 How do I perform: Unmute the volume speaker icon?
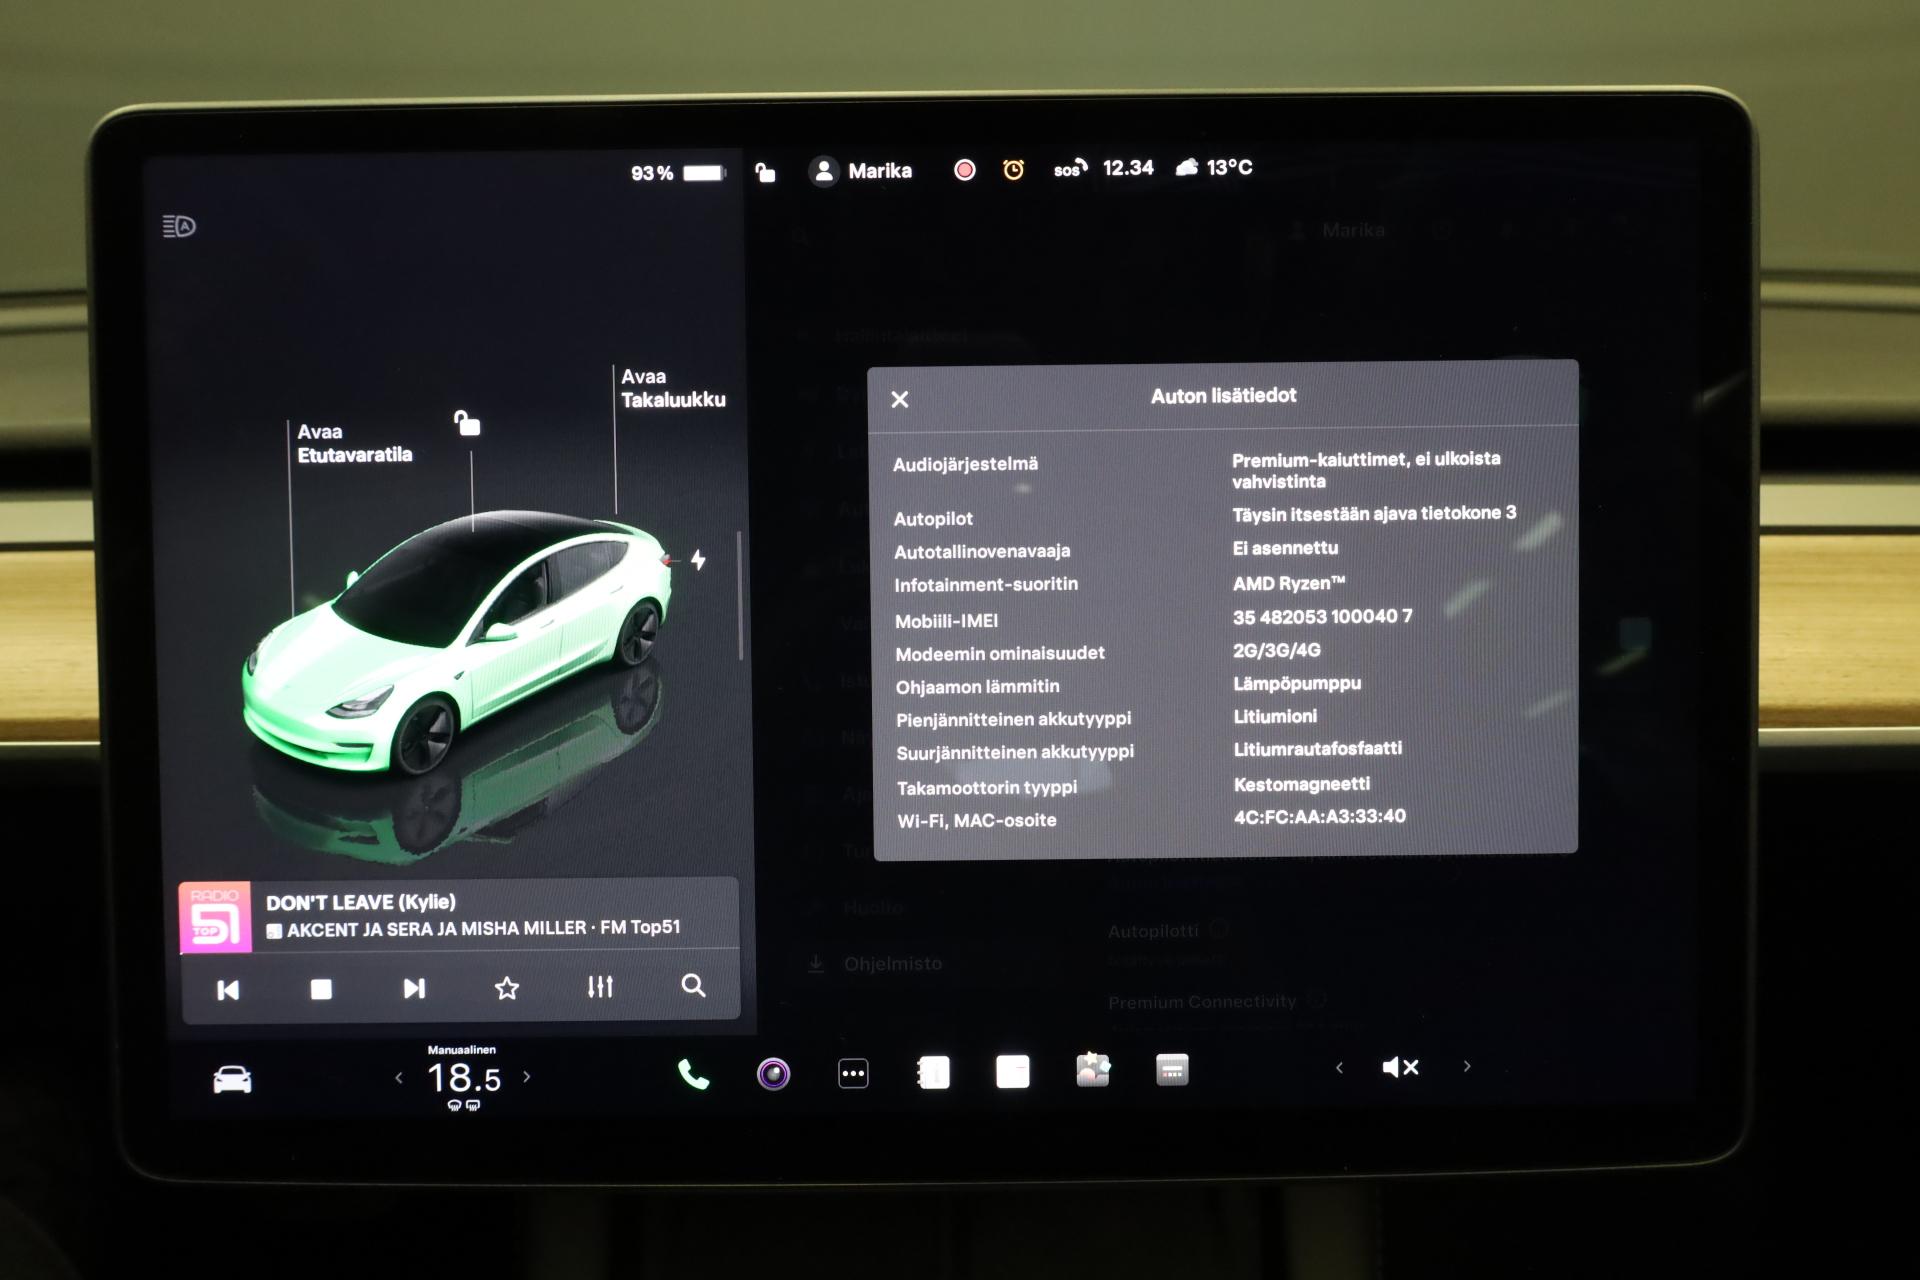coord(1400,1068)
